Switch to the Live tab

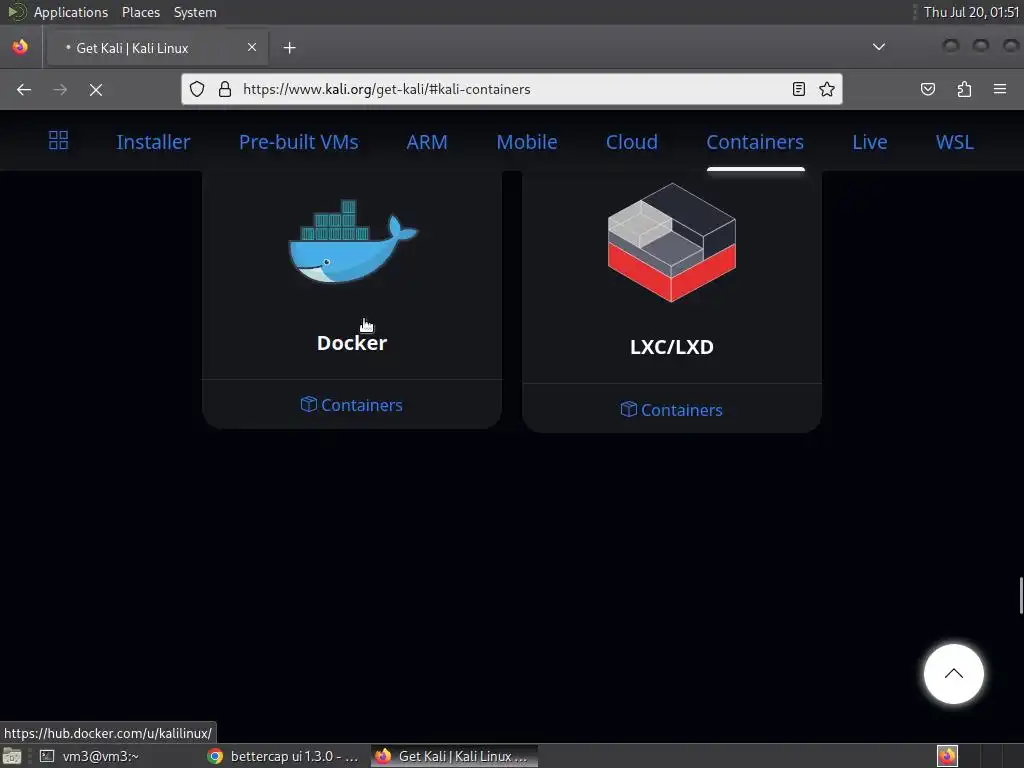pyautogui.click(x=870, y=142)
